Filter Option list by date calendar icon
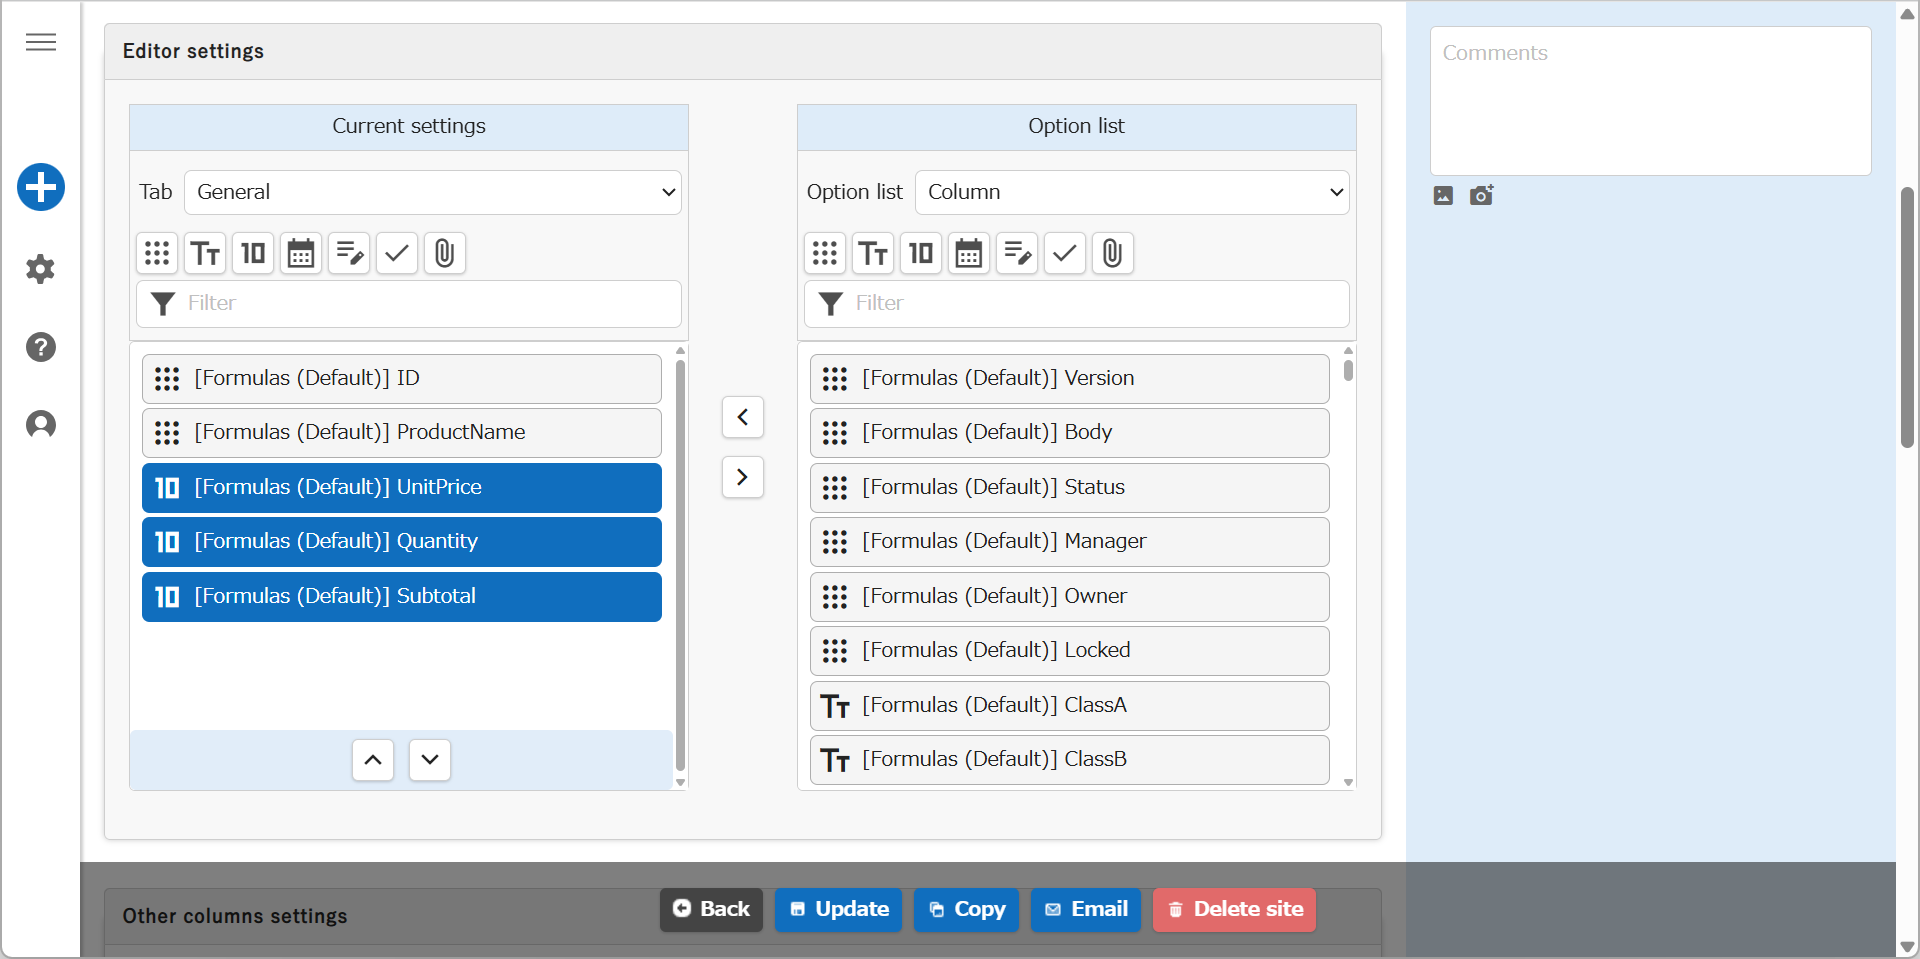 coord(969,253)
